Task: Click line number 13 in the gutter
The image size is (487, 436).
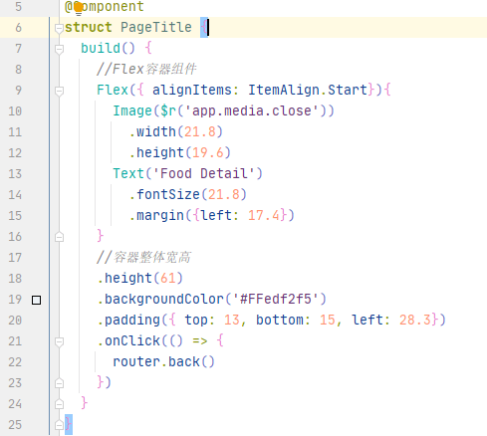Action: (x=15, y=174)
